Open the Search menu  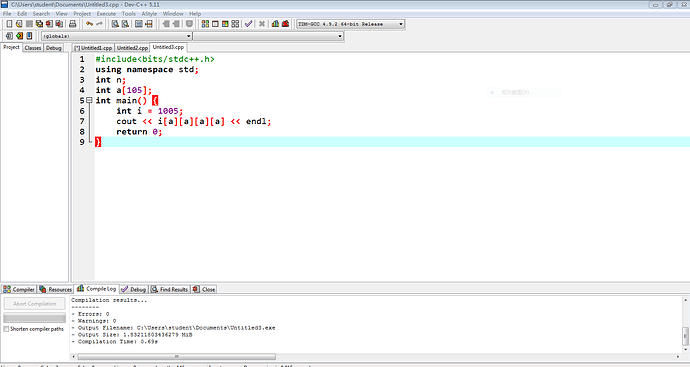coord(41,14)
